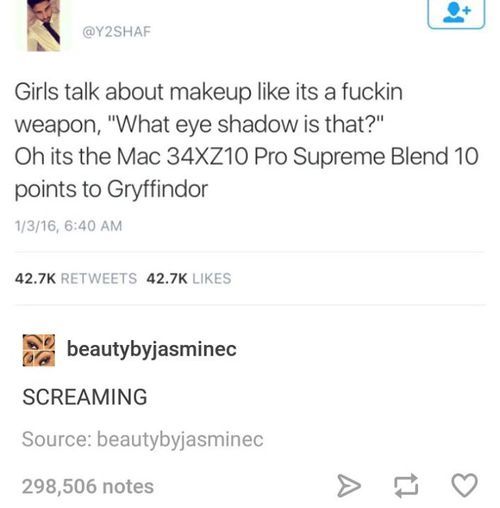Open Source: beautybyjasminec link
This screenshot has width=500, height=508.
(x=143, y=439)
